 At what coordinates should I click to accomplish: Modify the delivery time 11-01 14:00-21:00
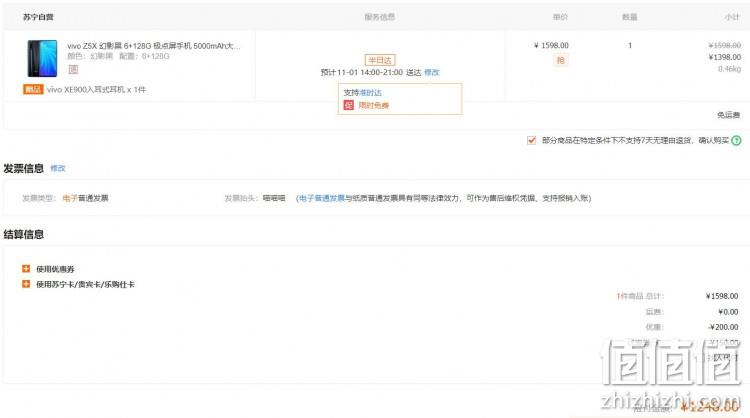[x=431, y=72]
